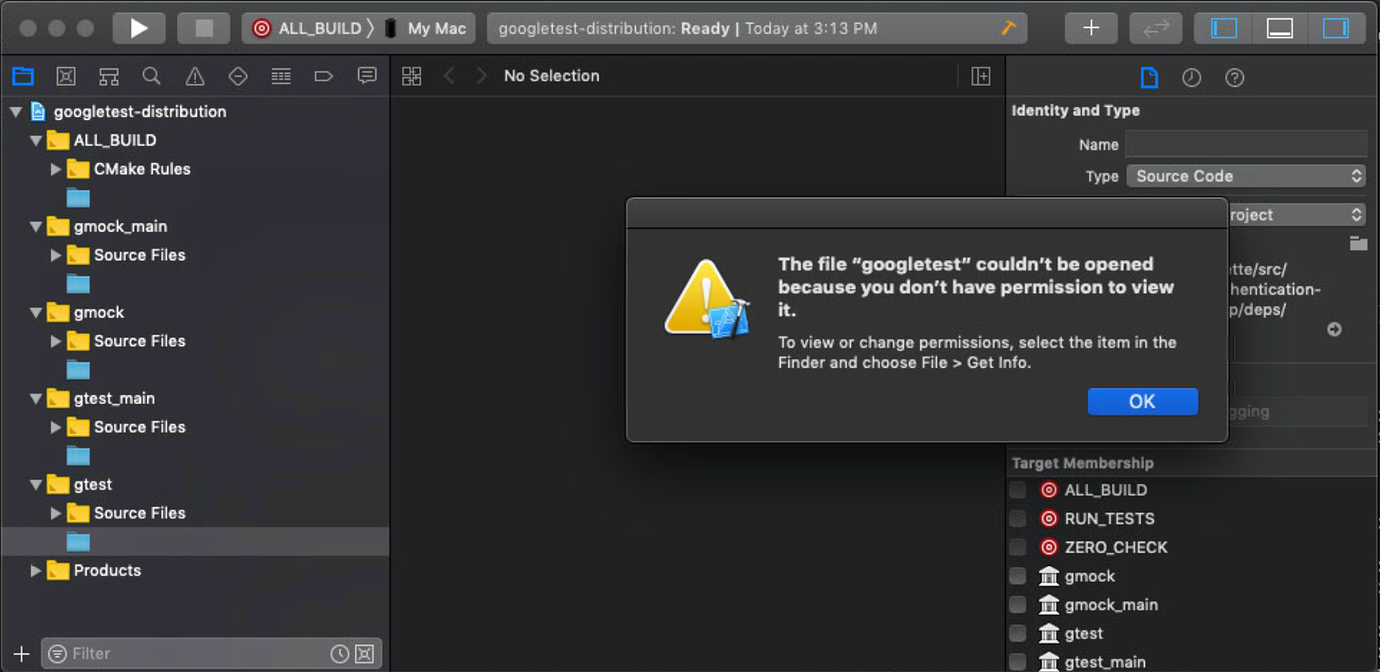
Task: Click the Run (play) button
Action: click(x=139, y=28)
